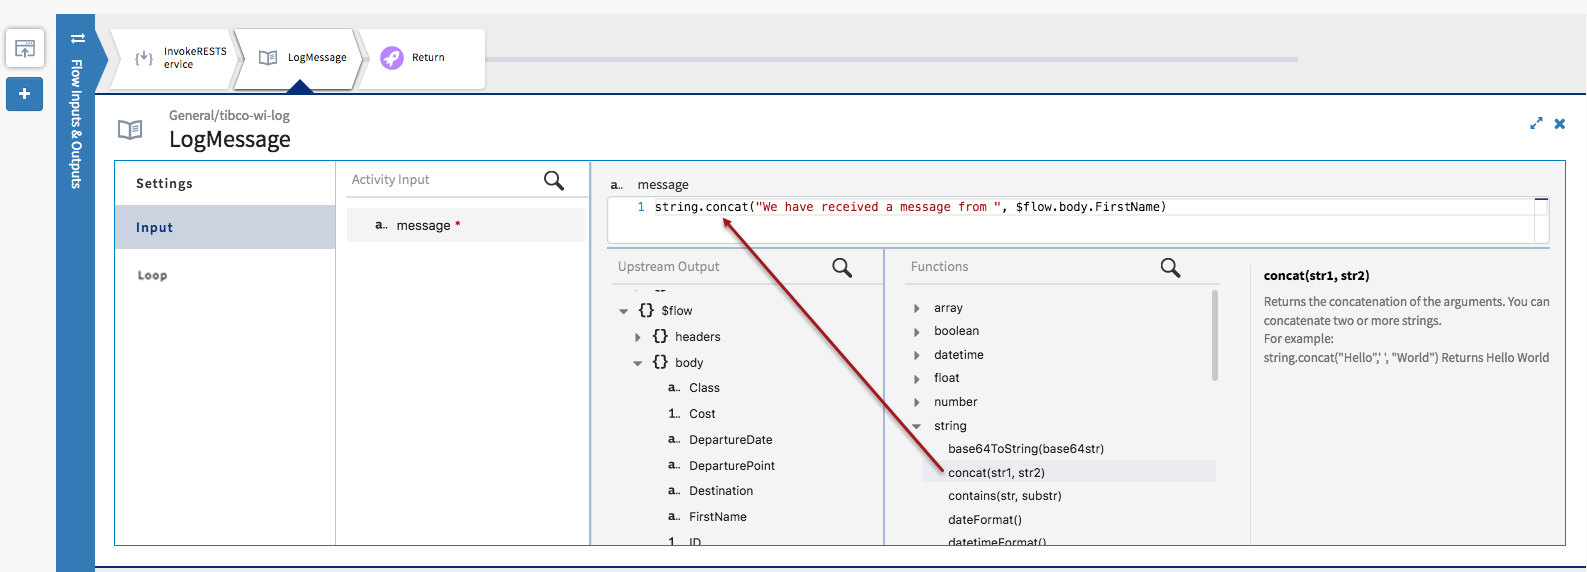
Task: Open the Settings tab
Action: tap(165, 184)
